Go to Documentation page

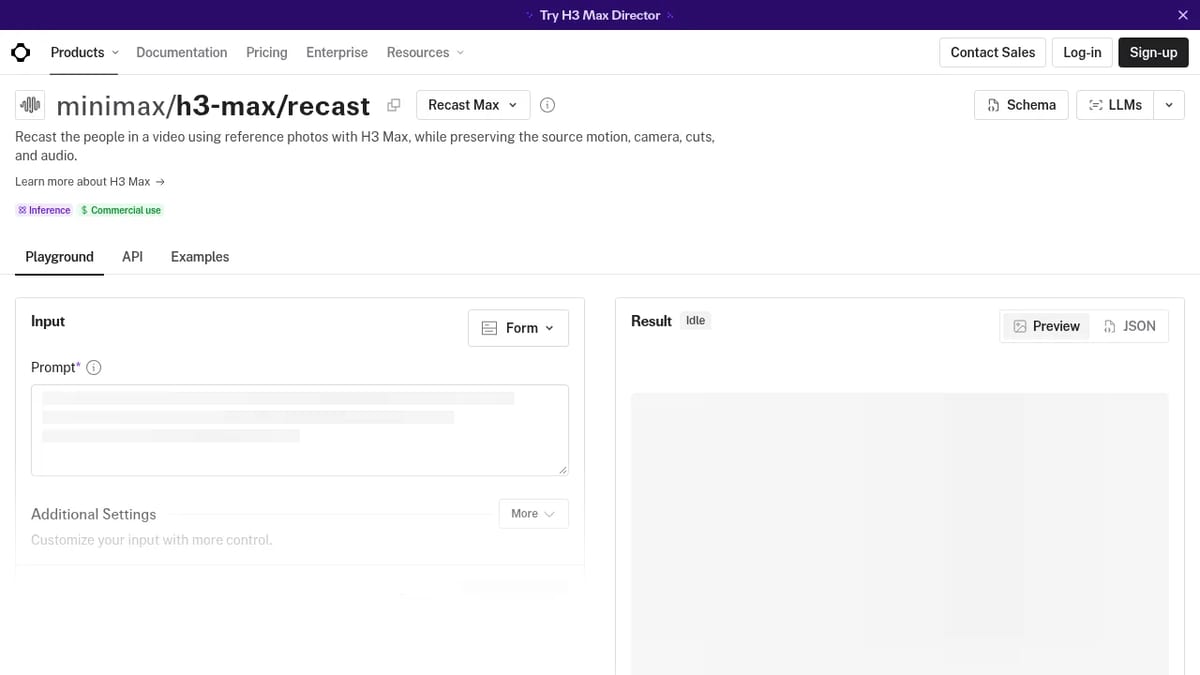(181, 52)
